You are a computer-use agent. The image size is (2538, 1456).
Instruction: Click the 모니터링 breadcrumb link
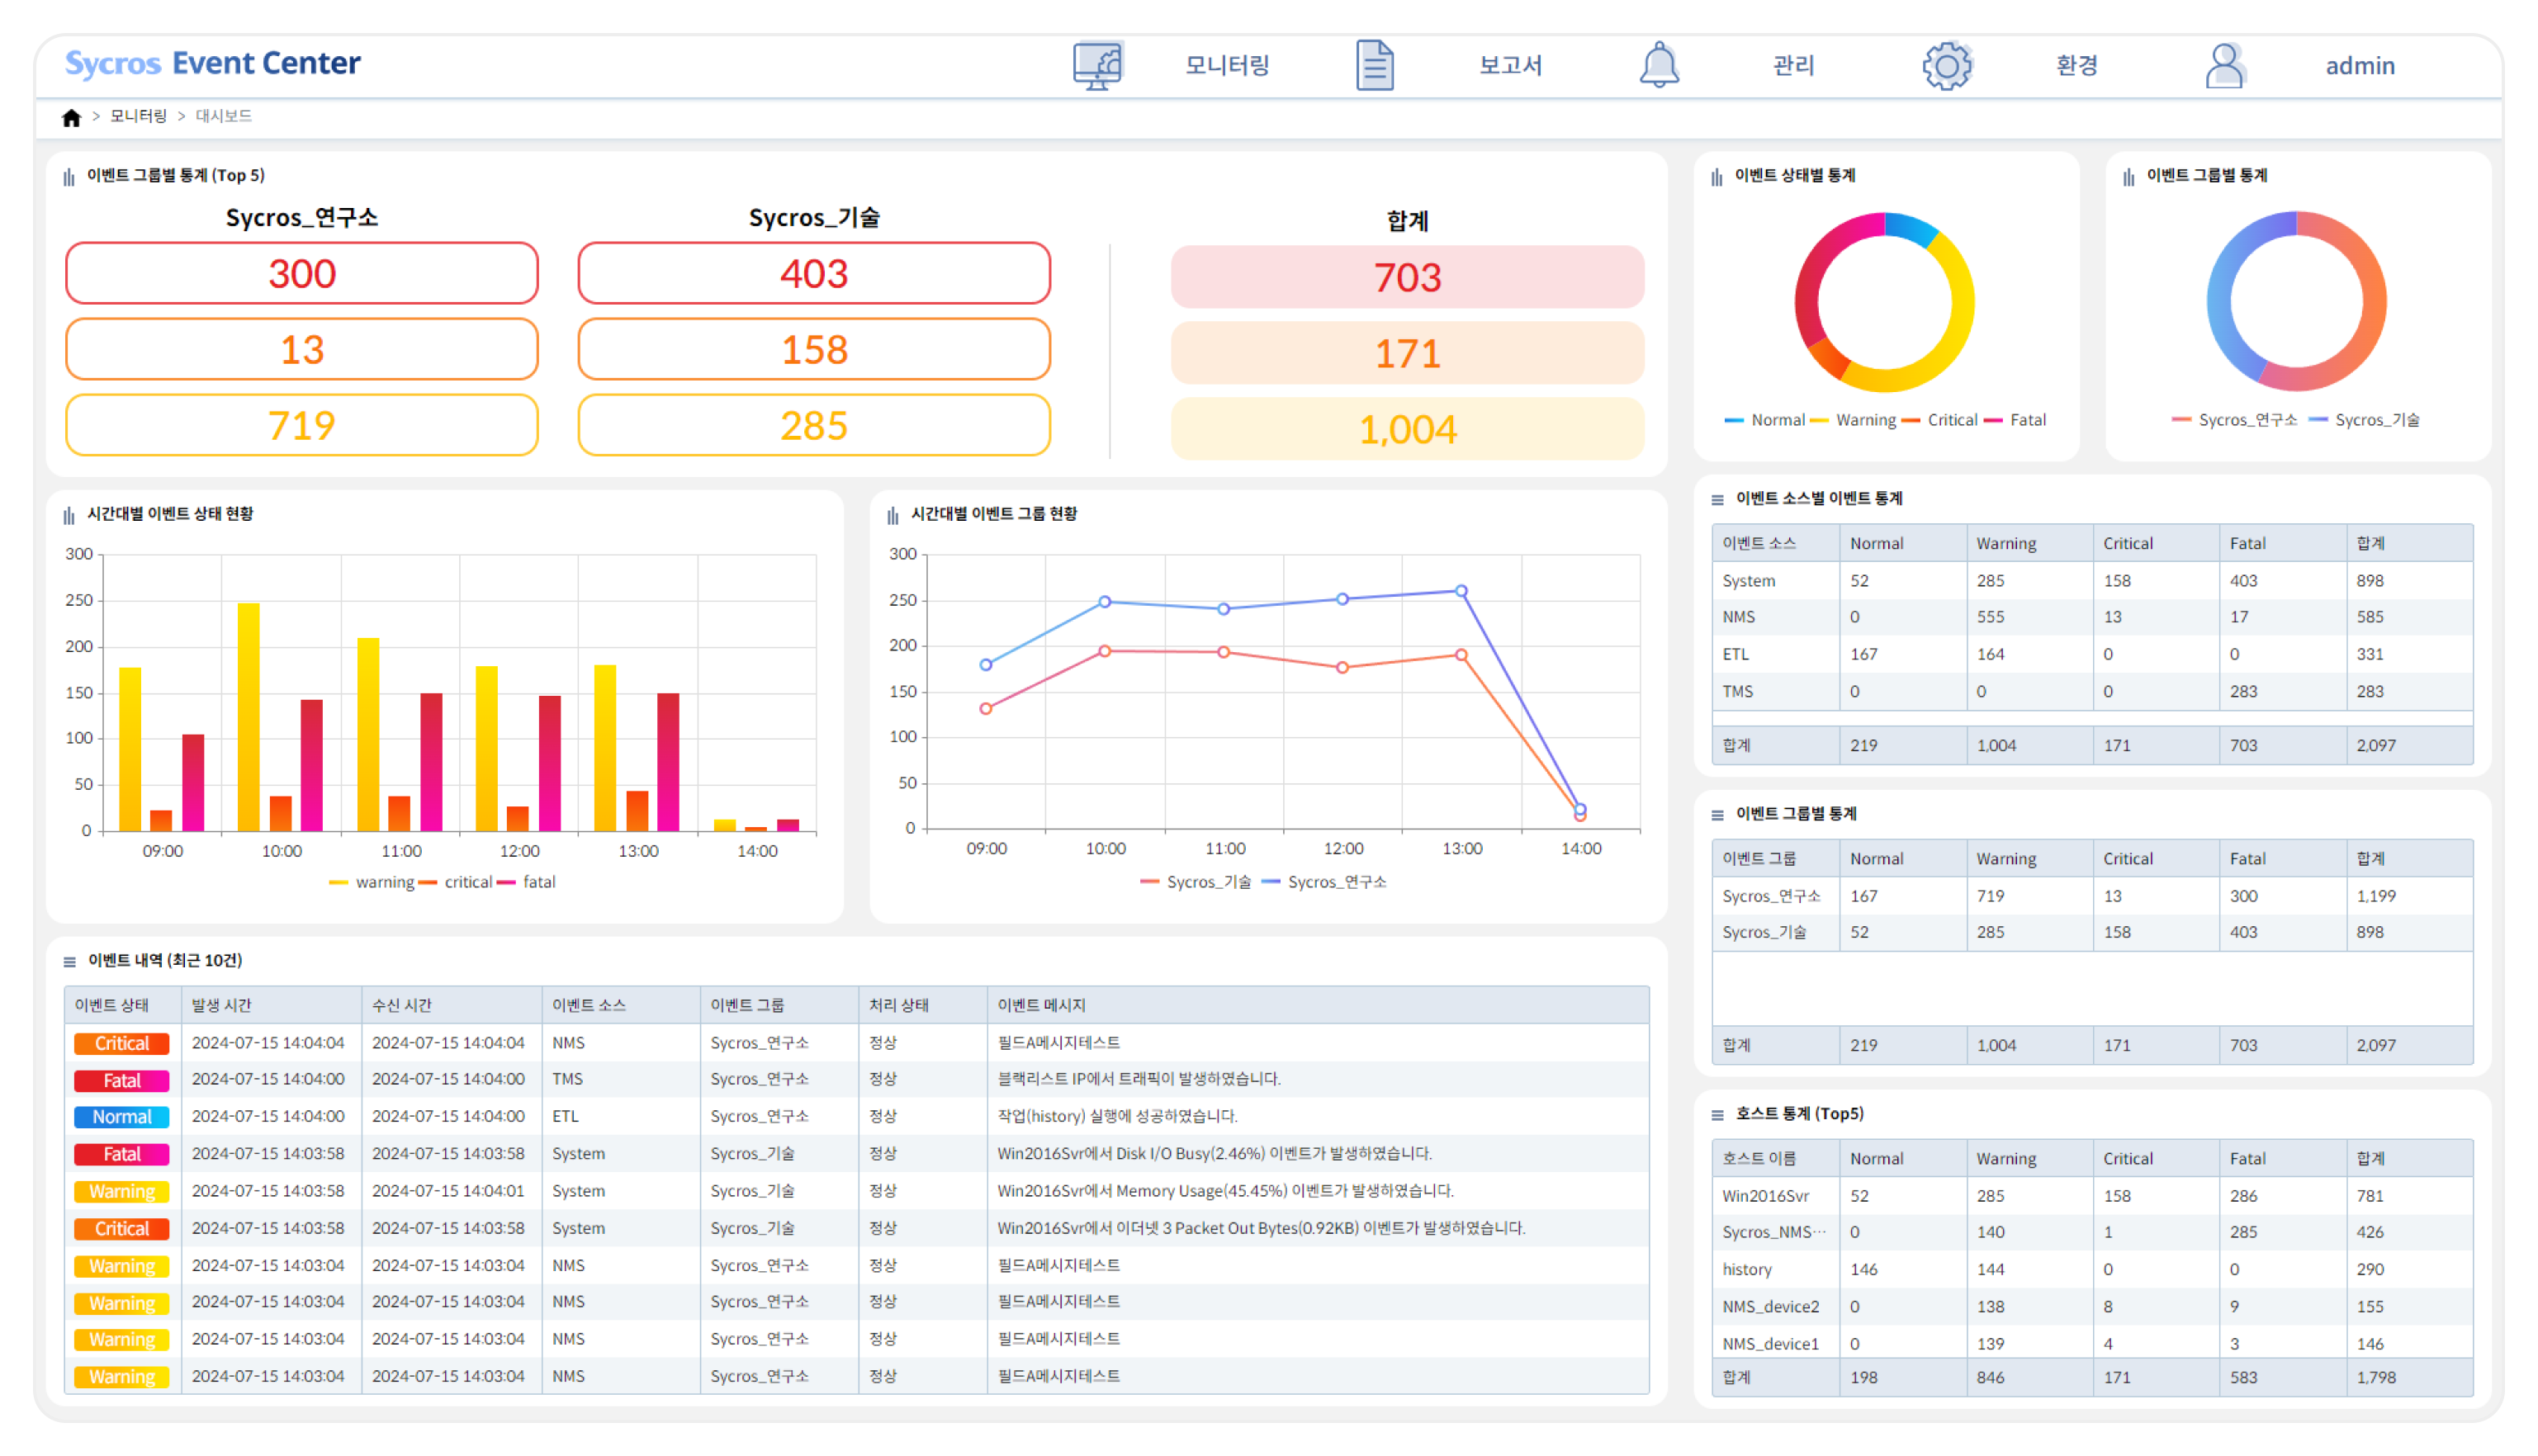138,116
